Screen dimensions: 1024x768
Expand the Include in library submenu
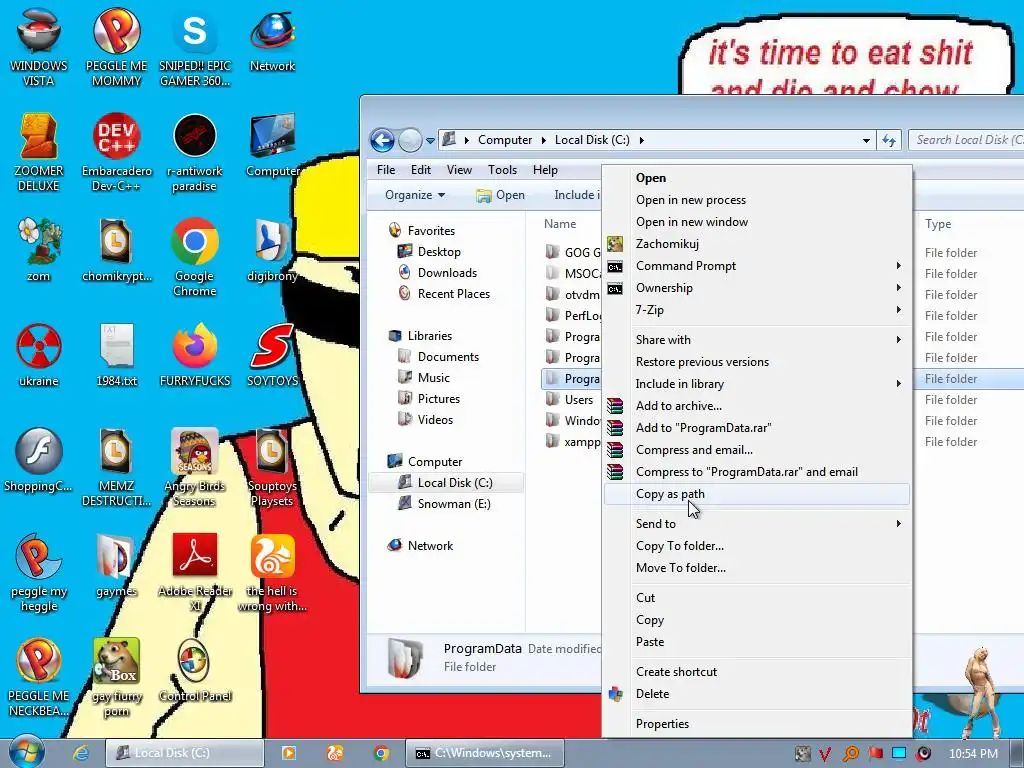(758, 384)
